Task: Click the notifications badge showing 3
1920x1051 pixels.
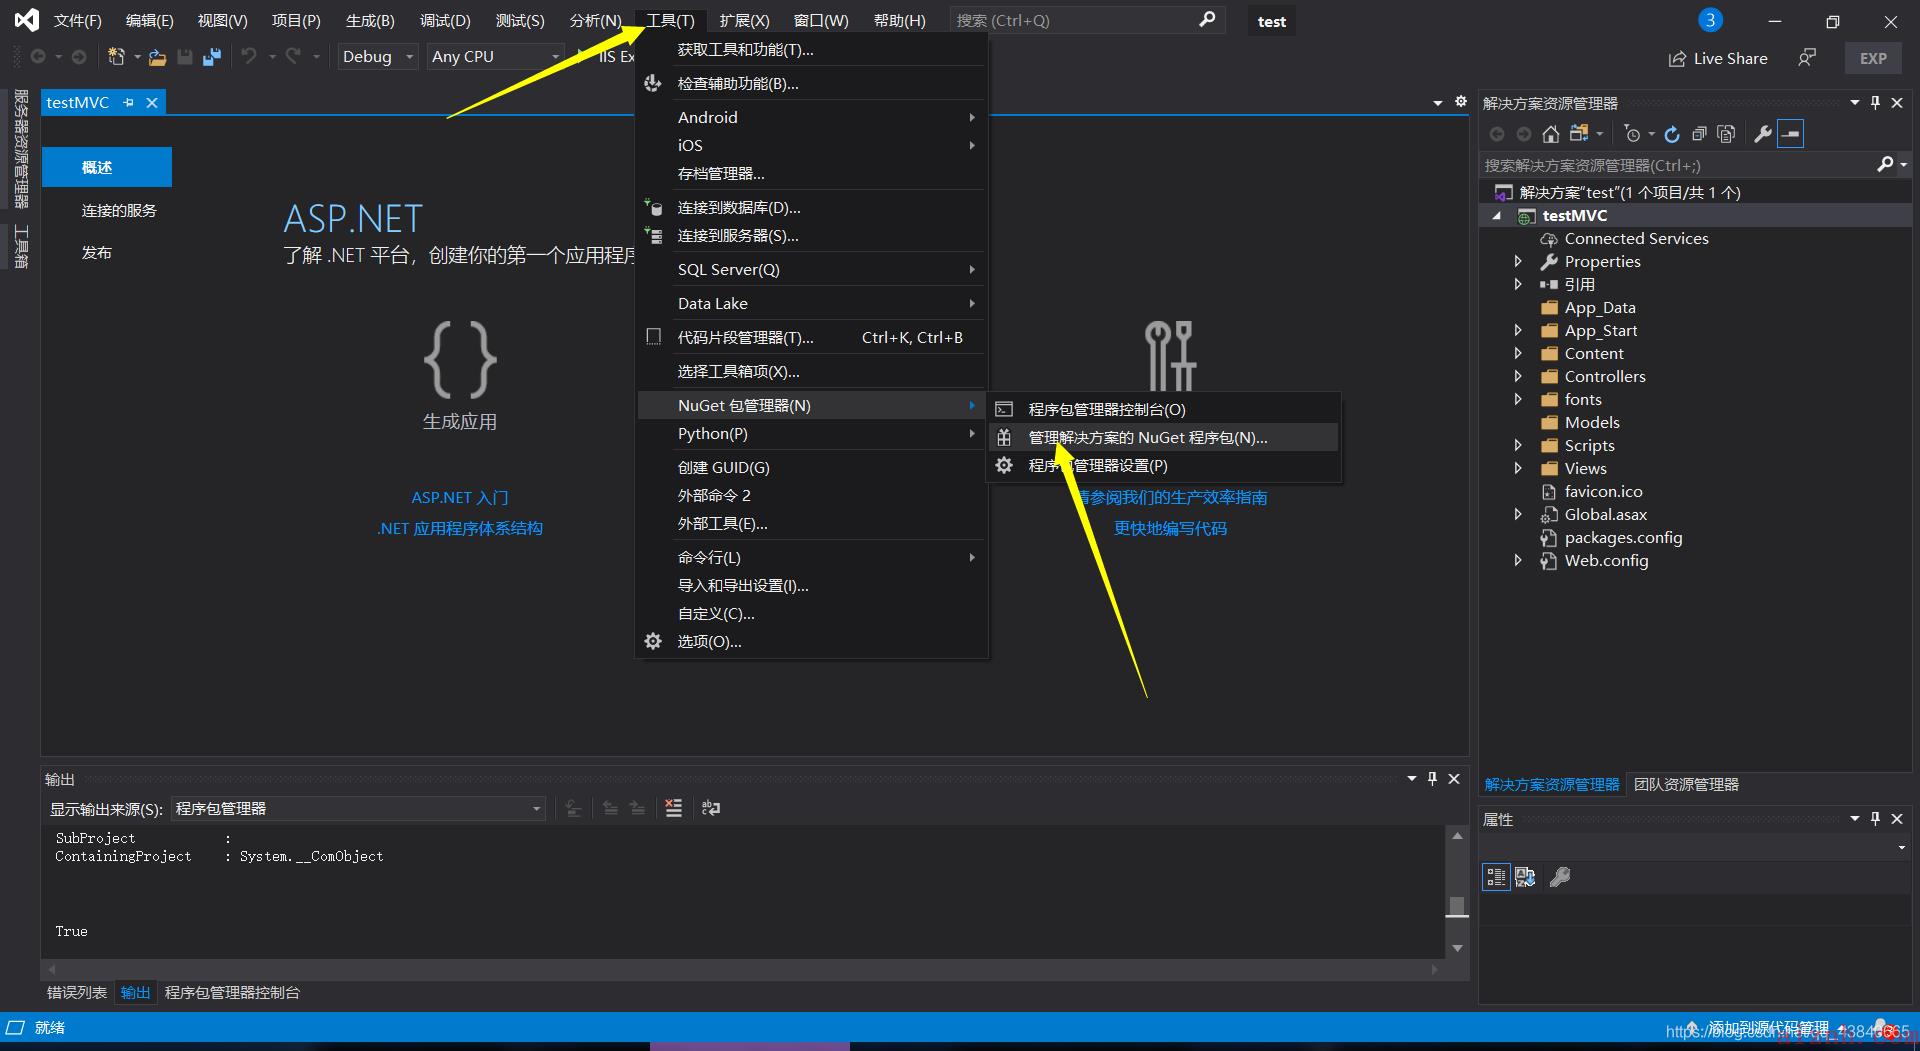Action: 1710,20
